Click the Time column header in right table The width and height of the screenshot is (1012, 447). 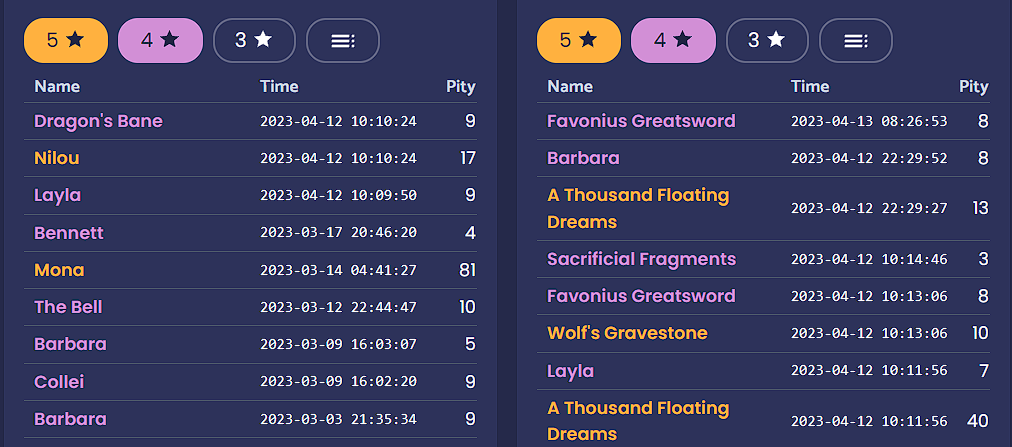pyautogui.click(x=810, y=86)
